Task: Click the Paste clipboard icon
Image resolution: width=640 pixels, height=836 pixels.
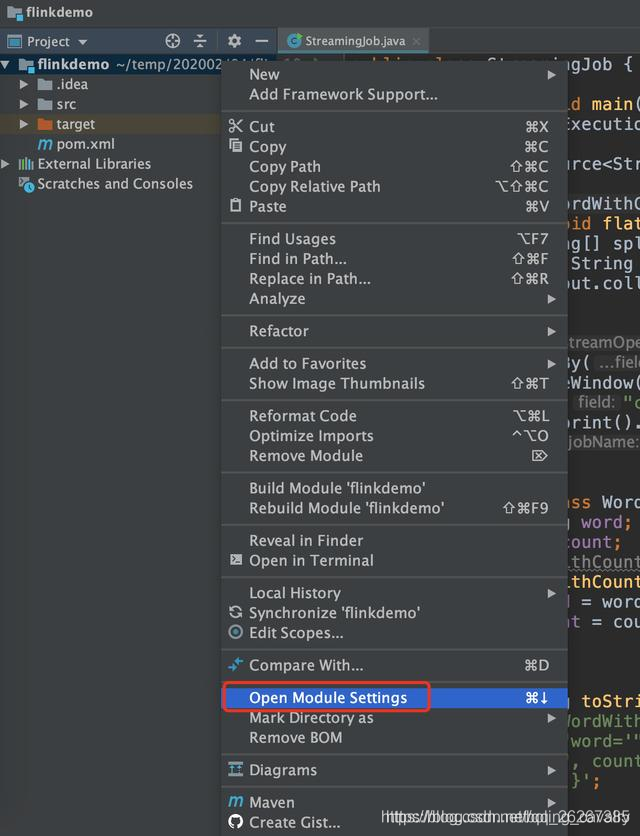Action: [235, 205]
